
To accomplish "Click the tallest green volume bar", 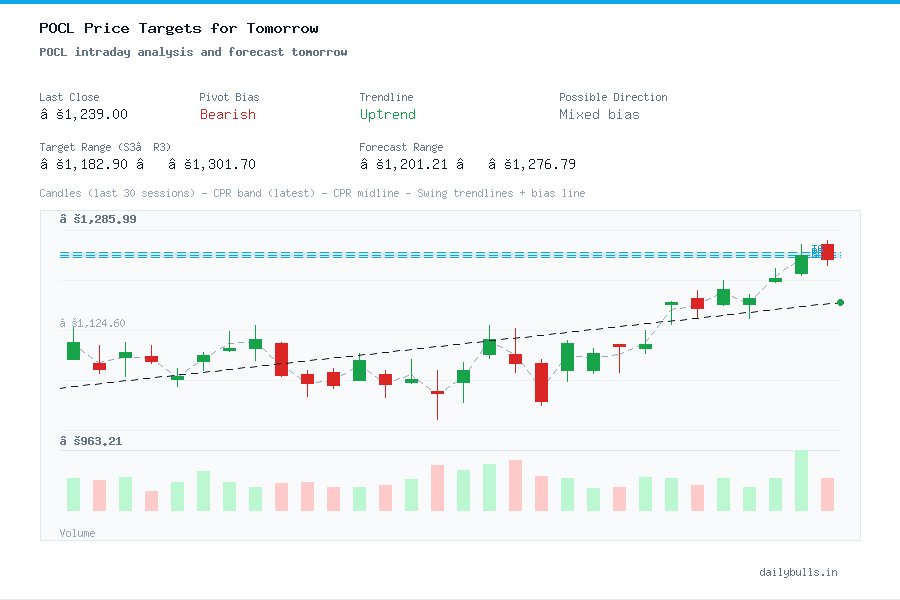I will click(801, 480).
